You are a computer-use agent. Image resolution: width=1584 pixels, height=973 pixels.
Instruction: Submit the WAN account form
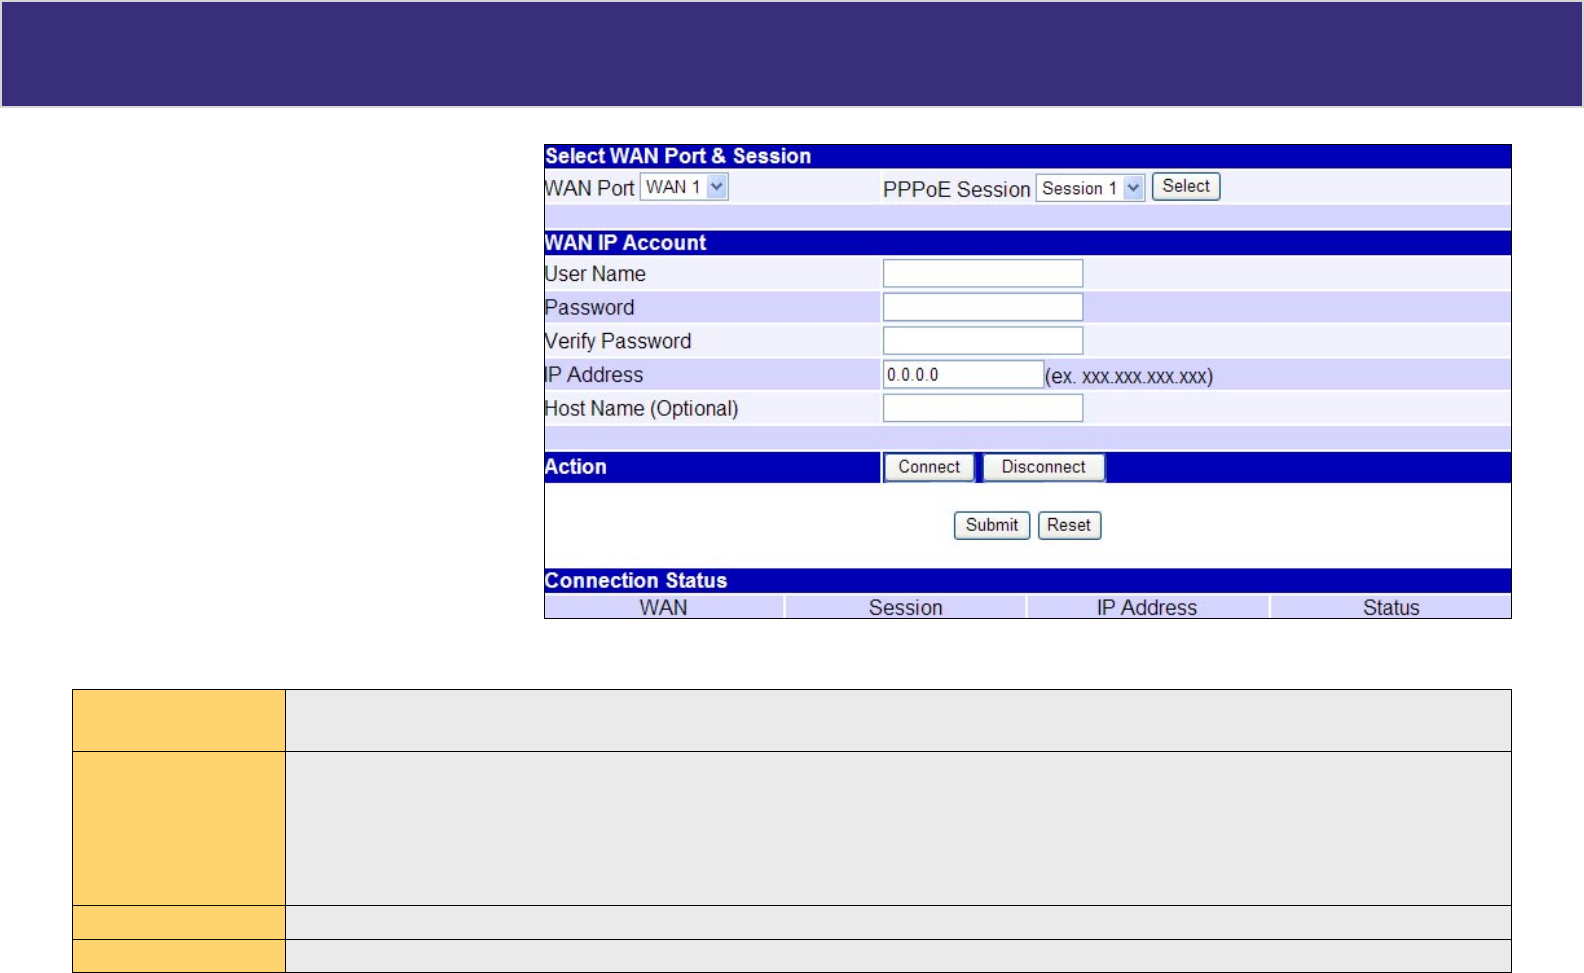pyautogui.click(x=991, y=525)
